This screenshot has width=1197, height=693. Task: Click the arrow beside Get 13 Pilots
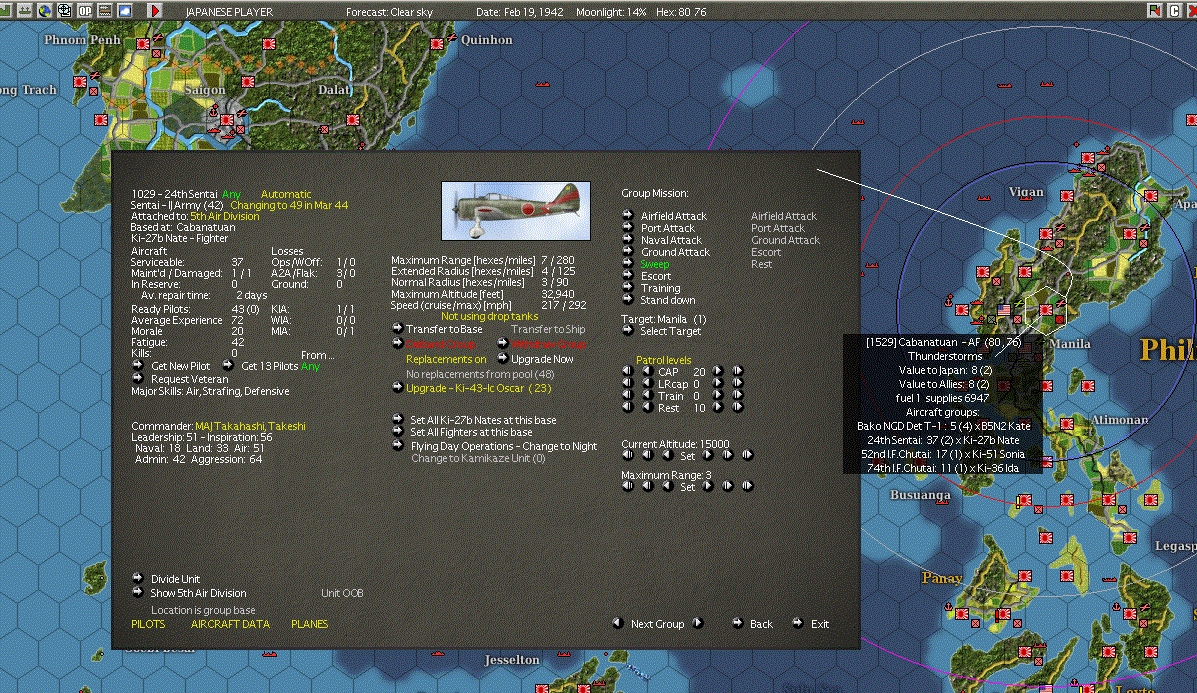click(x=227, y=366)
